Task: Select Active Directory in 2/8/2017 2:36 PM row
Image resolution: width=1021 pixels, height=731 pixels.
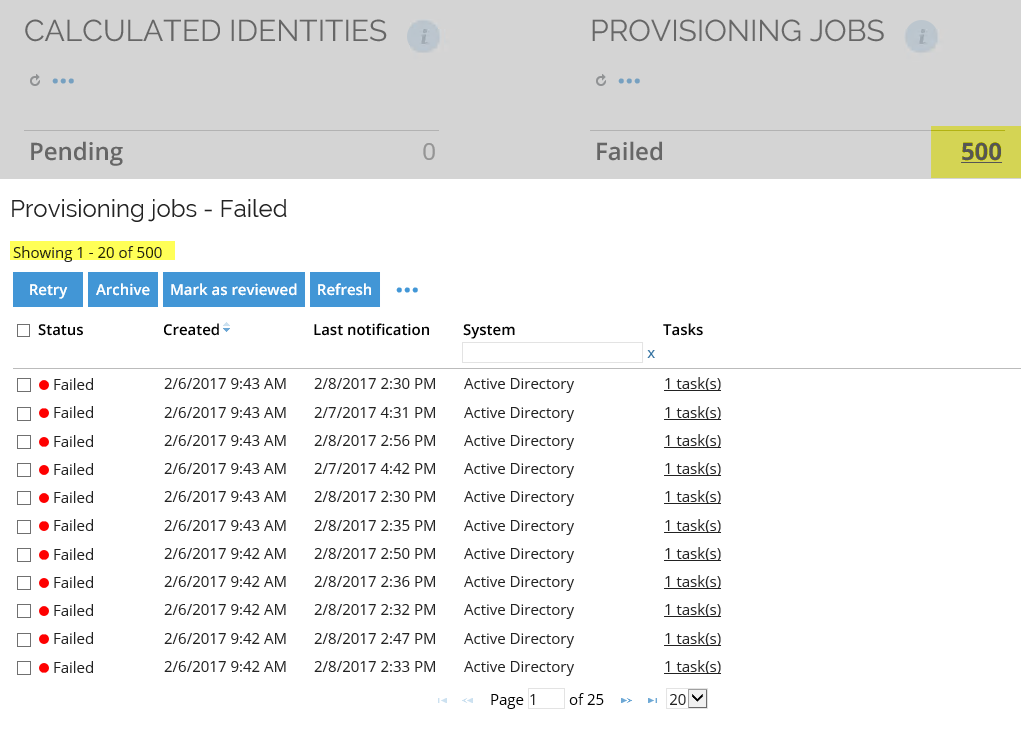Action: [519, 582]
